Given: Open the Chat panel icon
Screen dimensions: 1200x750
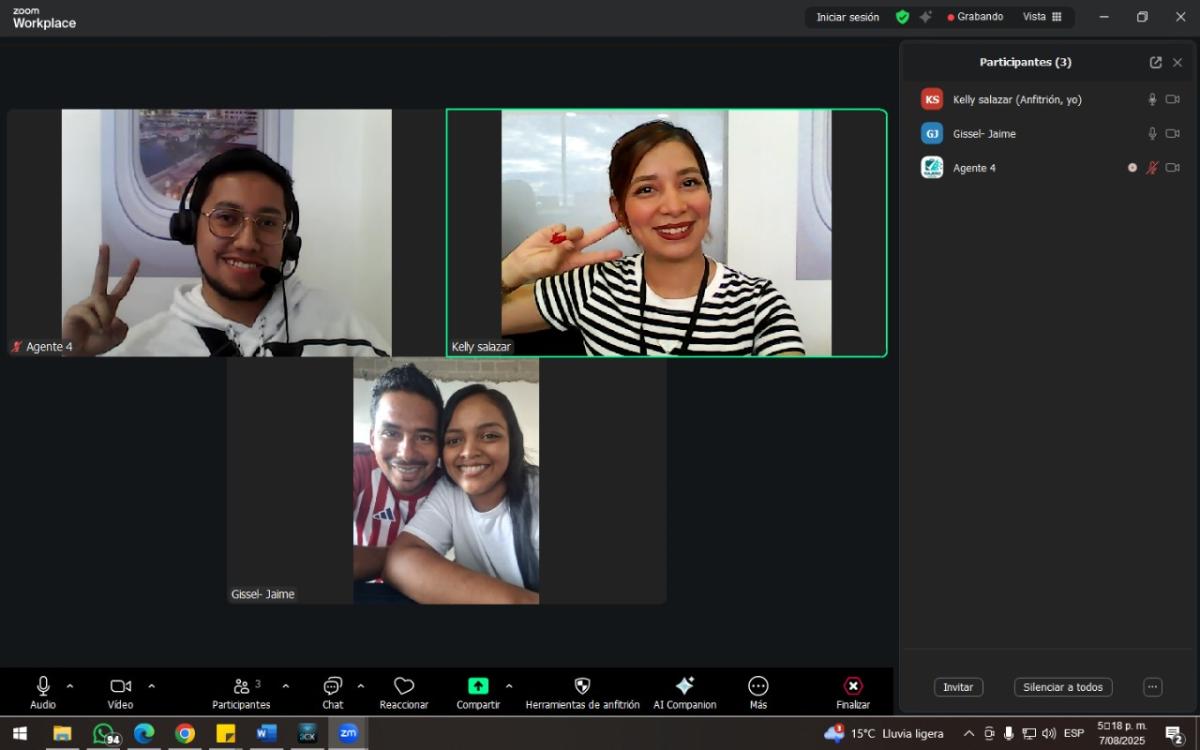Looking at the screenshot, I should click(x=332, y=686).
